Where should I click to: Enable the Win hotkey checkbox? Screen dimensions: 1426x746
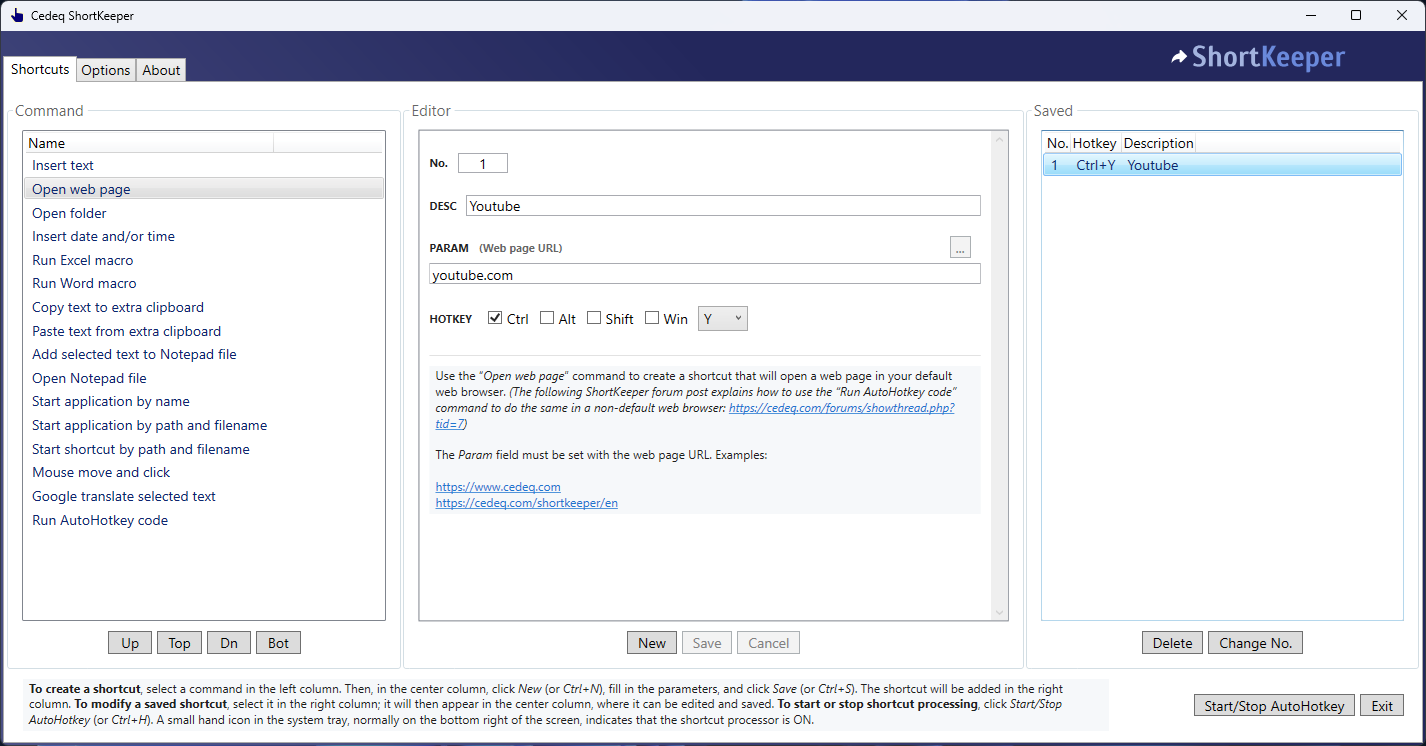click(x=652, y=318)
